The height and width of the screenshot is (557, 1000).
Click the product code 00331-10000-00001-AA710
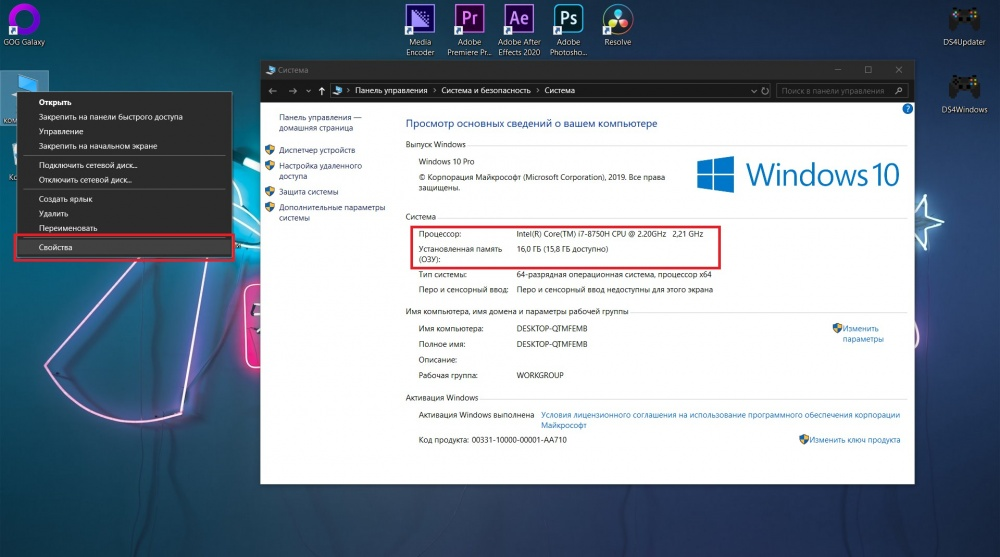pyautogui.click(x=519, y=440)
